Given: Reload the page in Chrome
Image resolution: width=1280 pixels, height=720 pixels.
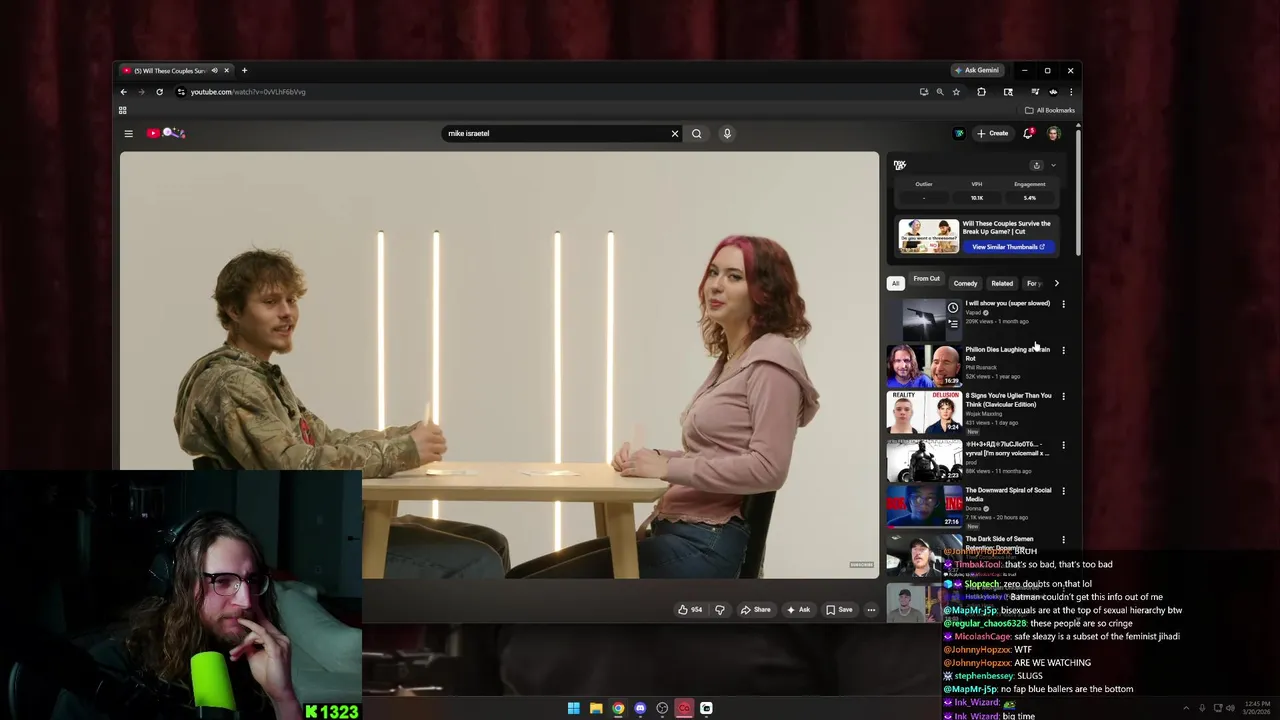Looking at the screenshot, I should (x=159, y=92).
